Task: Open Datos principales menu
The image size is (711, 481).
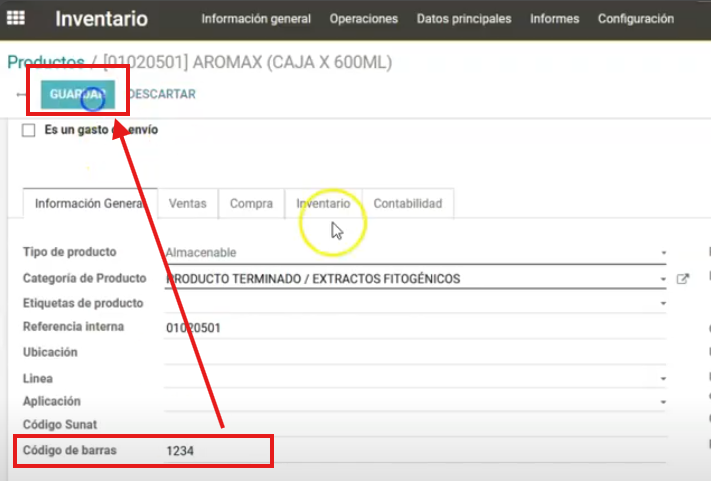Action: (x=464, y=19)
